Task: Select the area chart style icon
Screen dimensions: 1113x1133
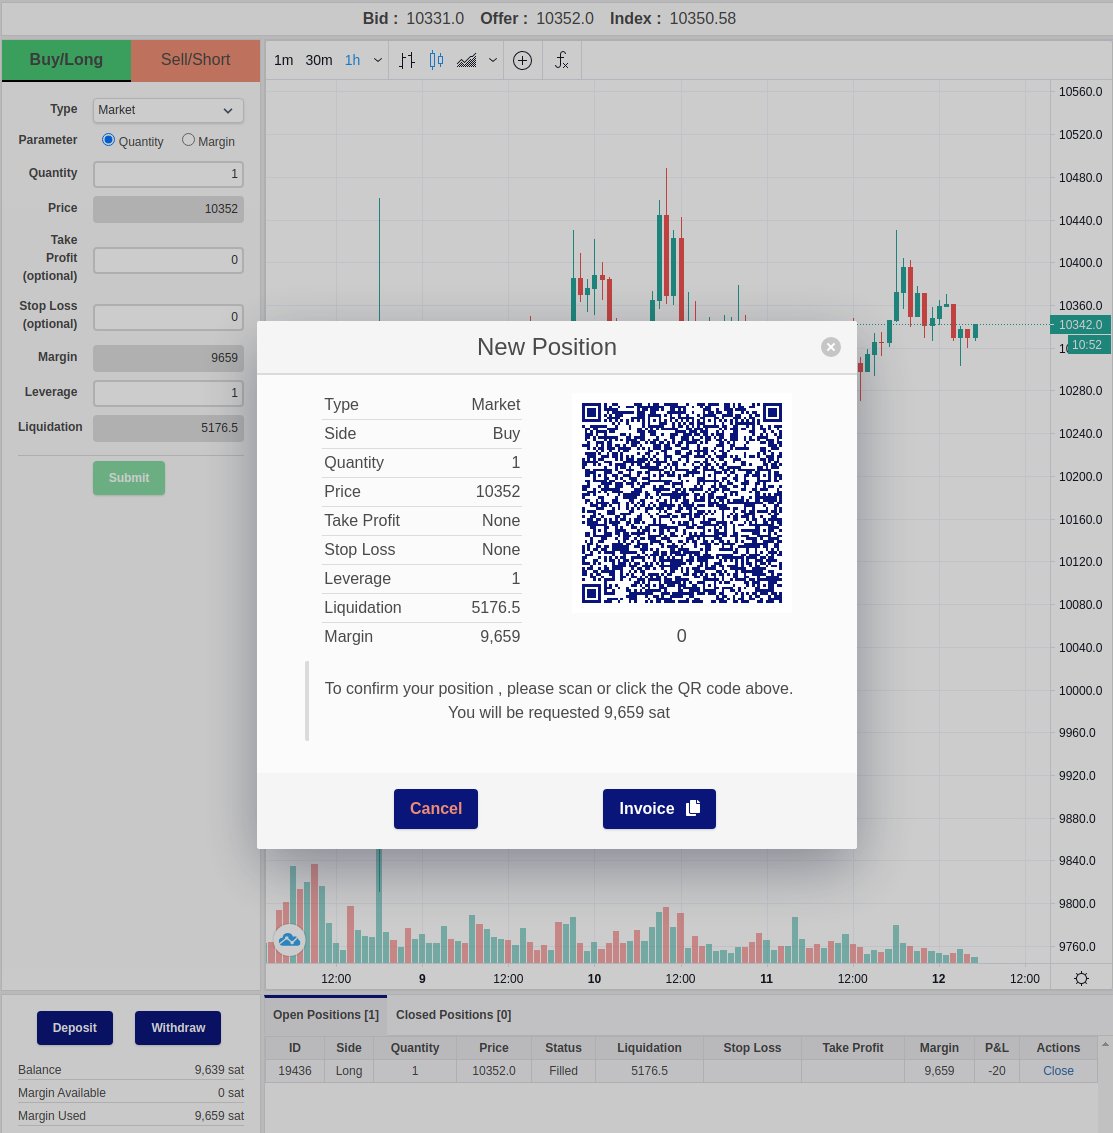Action: pos(467,60)
